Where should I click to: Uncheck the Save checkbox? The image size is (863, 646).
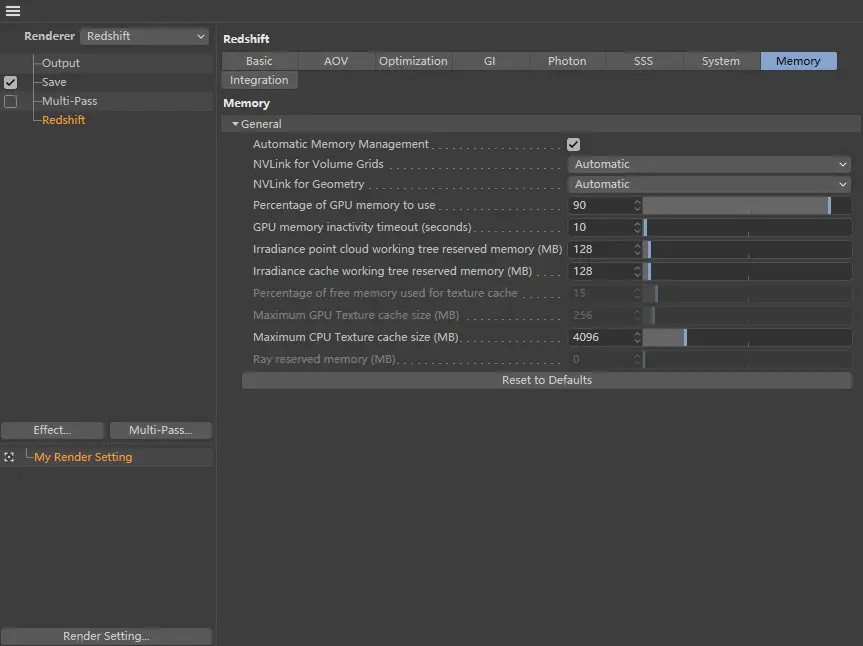pyautogui.click(x=11, y=82)
